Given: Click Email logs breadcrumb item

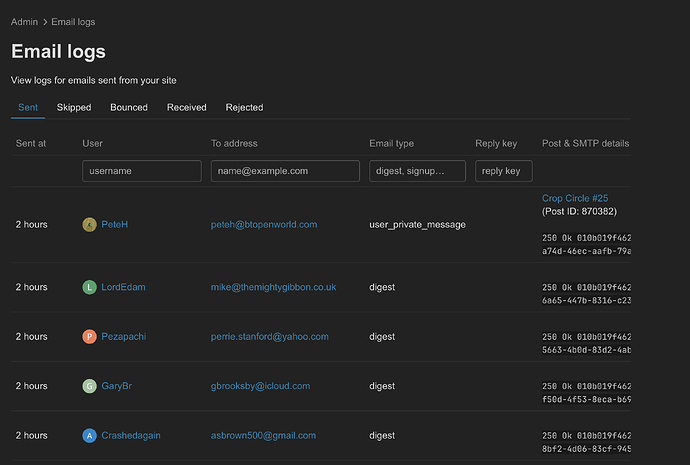Looking at the screenshot, I should pyautogui.click(x=73, y=22).
